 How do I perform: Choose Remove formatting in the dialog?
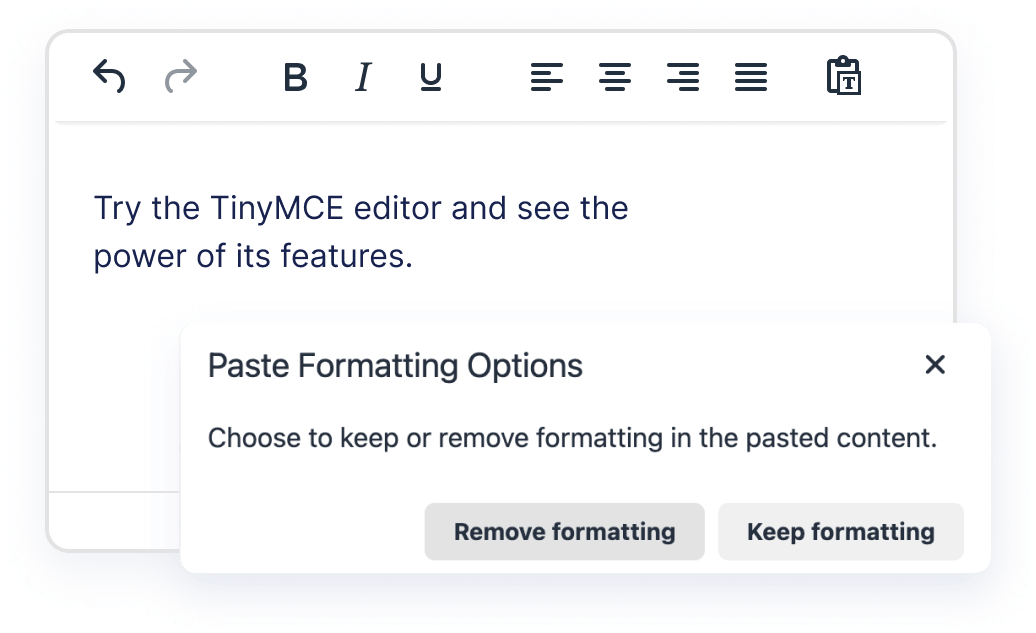coord(564,531)
